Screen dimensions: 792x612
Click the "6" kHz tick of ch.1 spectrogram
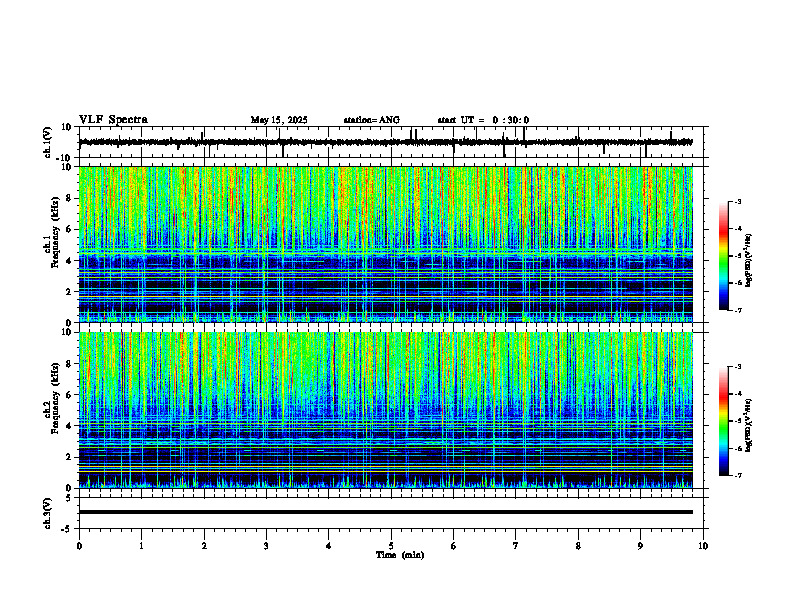69,230
